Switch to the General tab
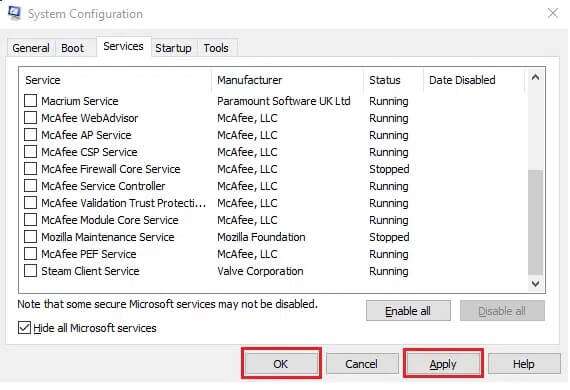 [31, 48]
